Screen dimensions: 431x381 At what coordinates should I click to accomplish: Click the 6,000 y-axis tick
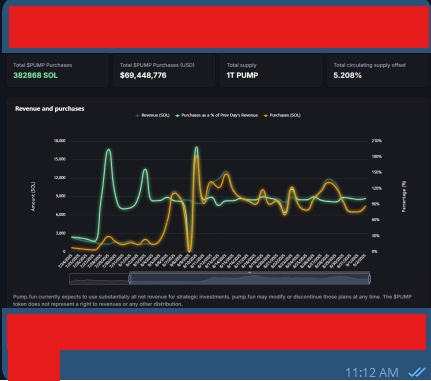coord(60,215)
